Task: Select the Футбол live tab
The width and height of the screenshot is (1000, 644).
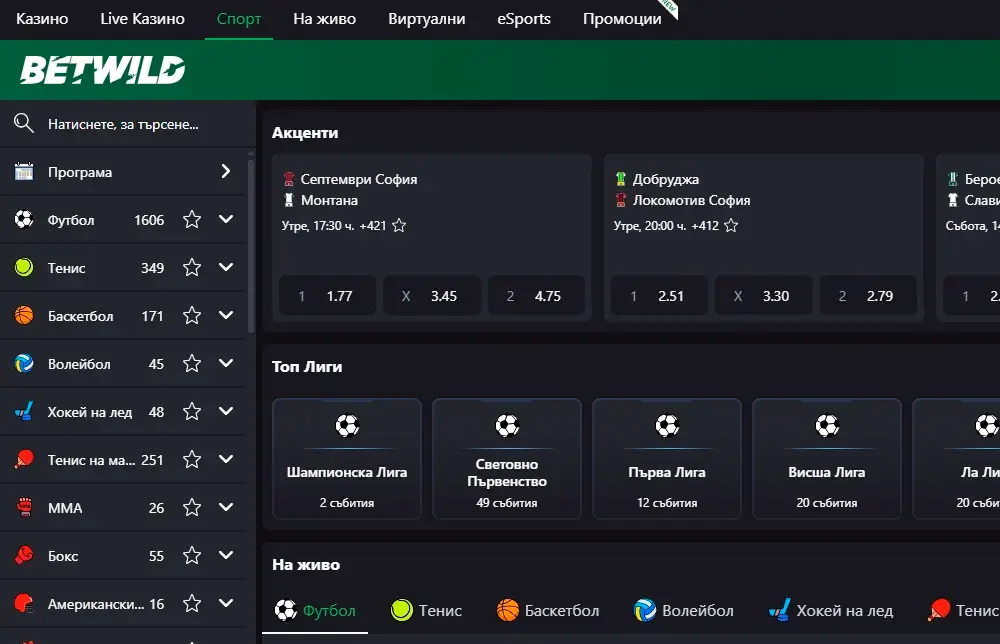Action: [x=315, y=610]
